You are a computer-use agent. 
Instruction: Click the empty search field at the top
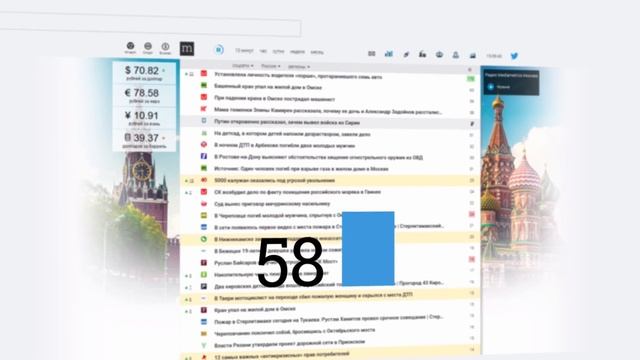pyautogui.click(x=150, y=24)
